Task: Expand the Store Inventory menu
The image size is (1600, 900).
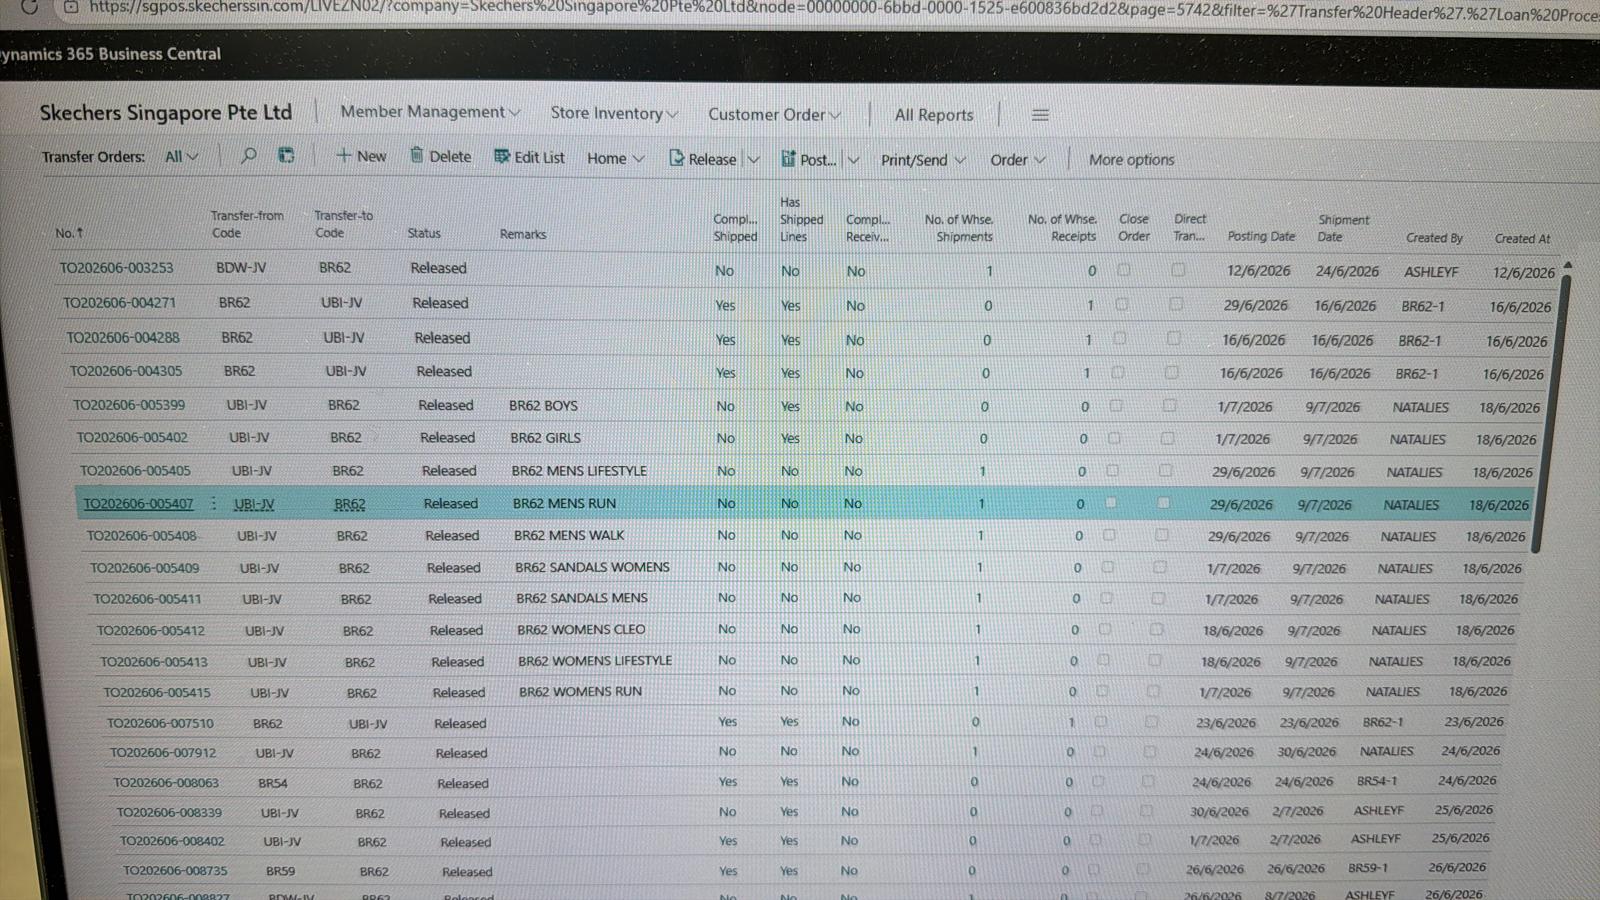Action: 614,113
